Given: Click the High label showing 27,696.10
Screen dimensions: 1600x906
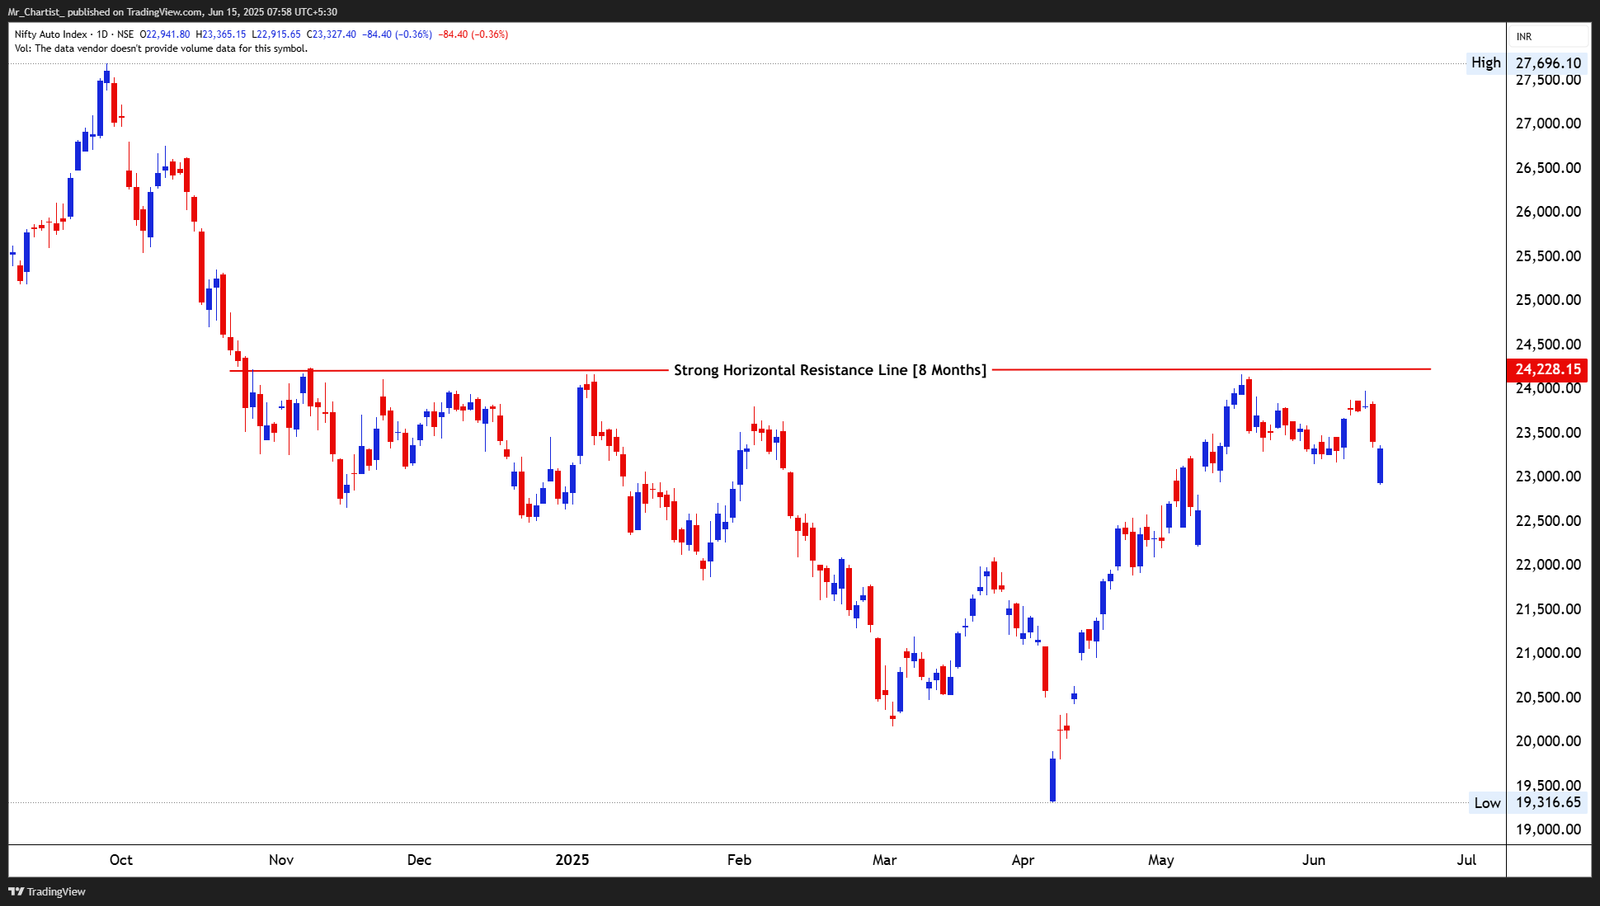Looking at the screenshot, I should click(1486, 62).
